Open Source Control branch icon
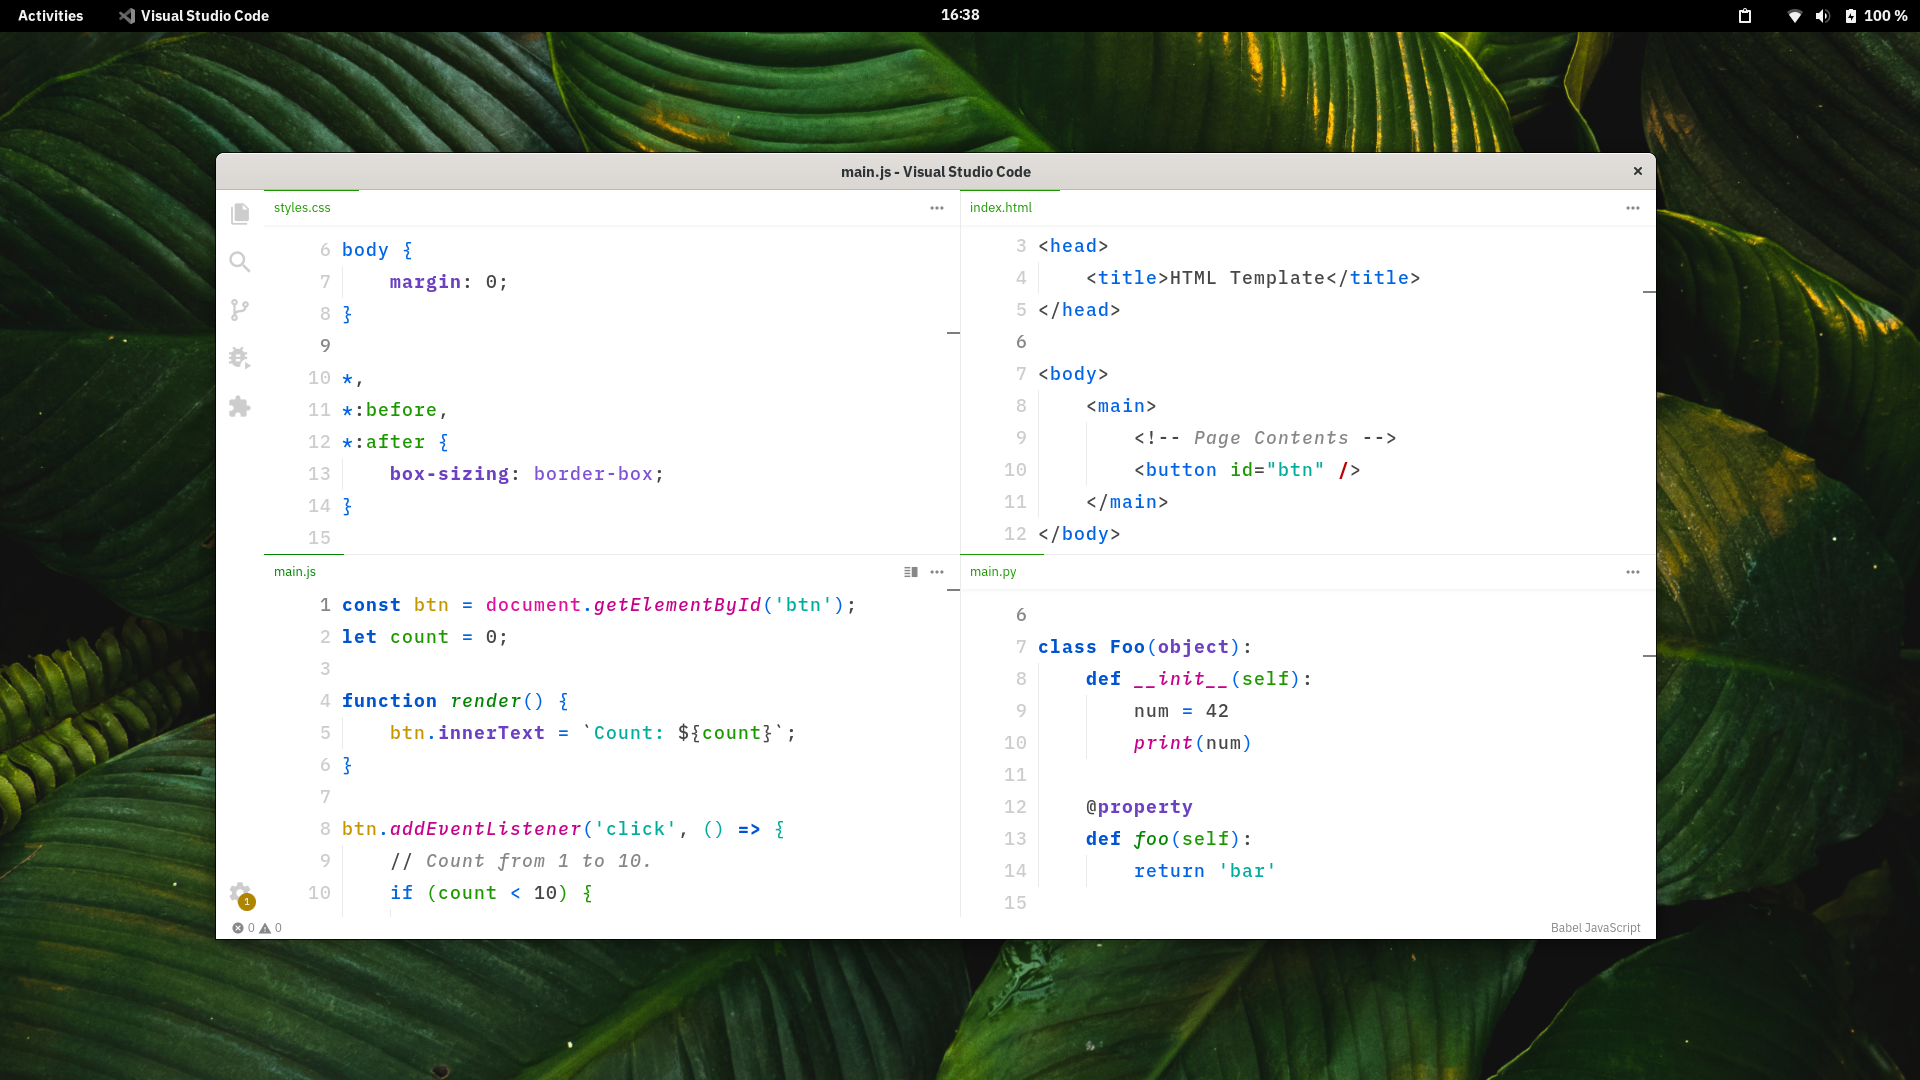 (240, 310)
